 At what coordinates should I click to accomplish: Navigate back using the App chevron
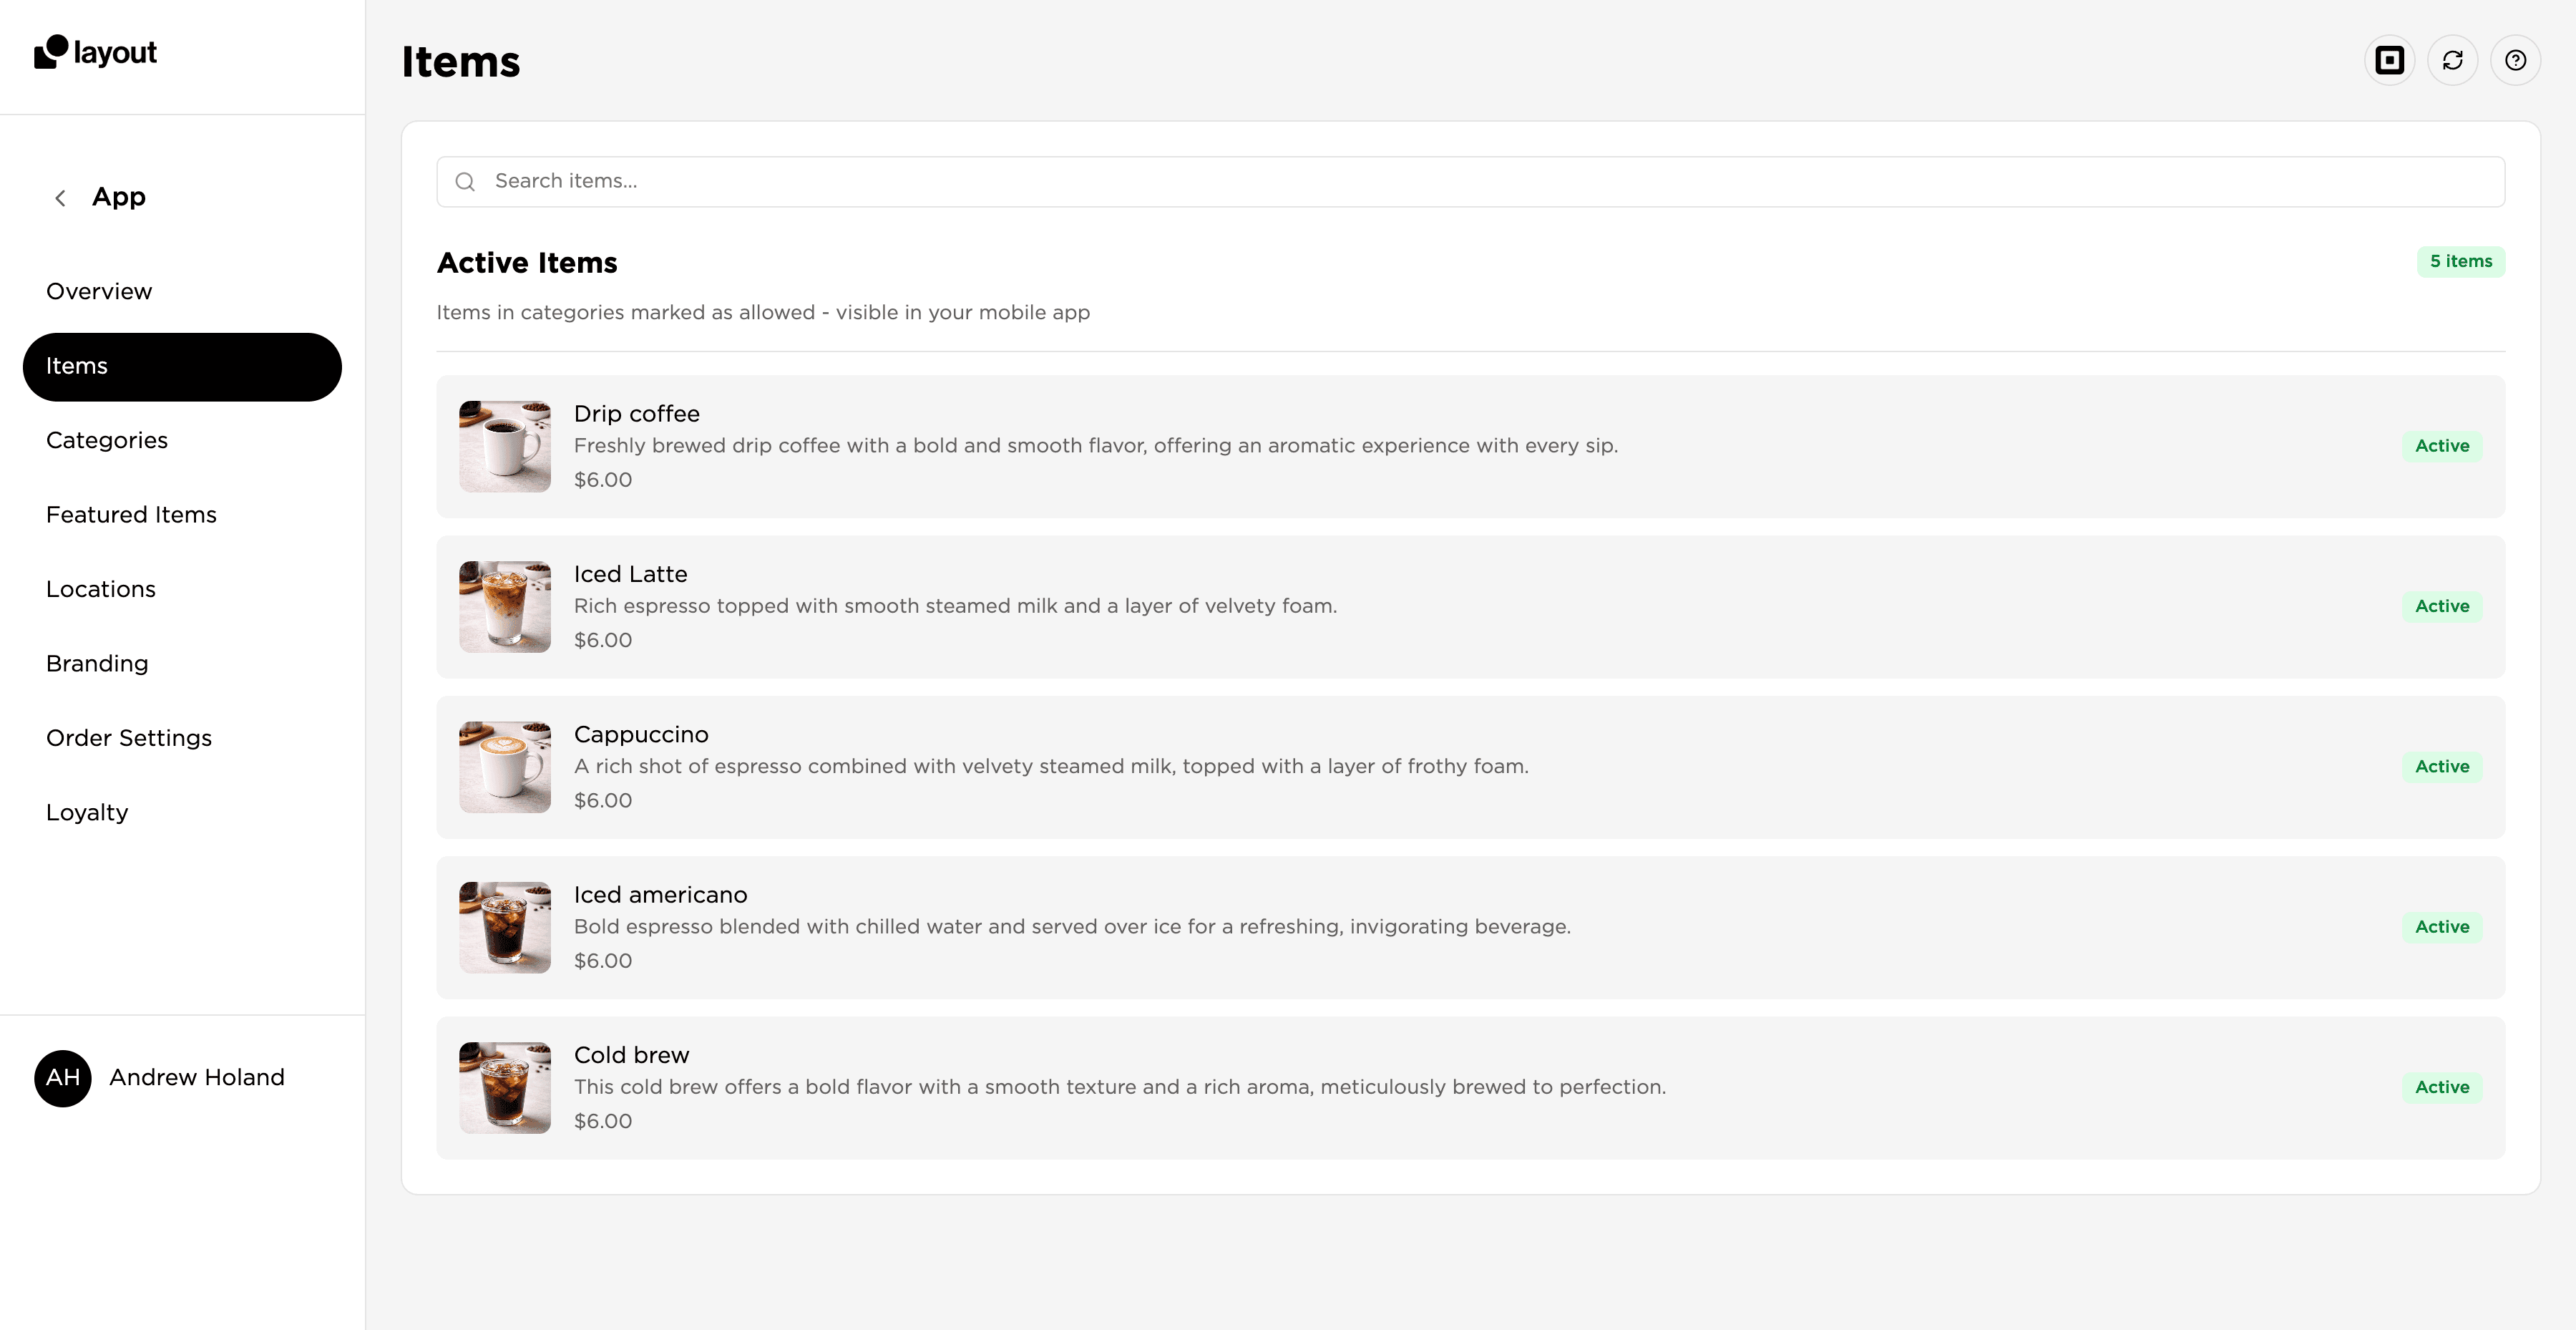pos(61,197)
